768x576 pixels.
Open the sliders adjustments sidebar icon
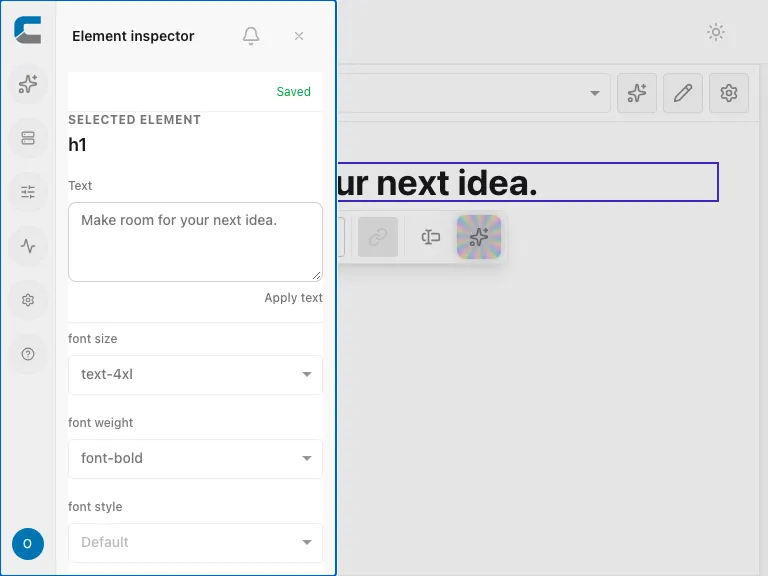point(28,192)
